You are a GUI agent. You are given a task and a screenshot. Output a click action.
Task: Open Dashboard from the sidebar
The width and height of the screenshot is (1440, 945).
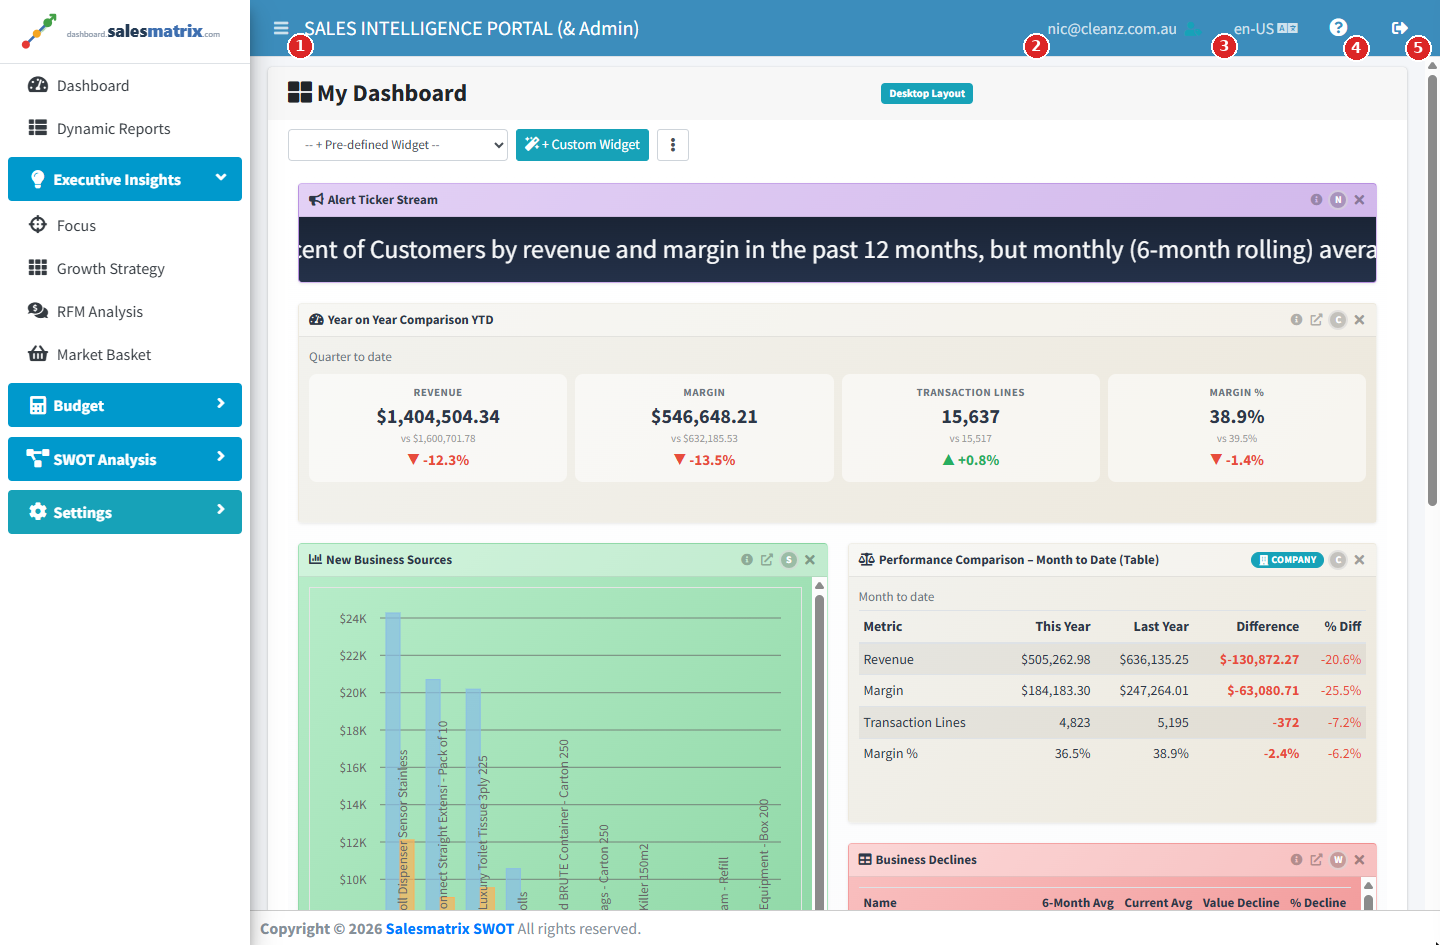(x=125, y=86)
